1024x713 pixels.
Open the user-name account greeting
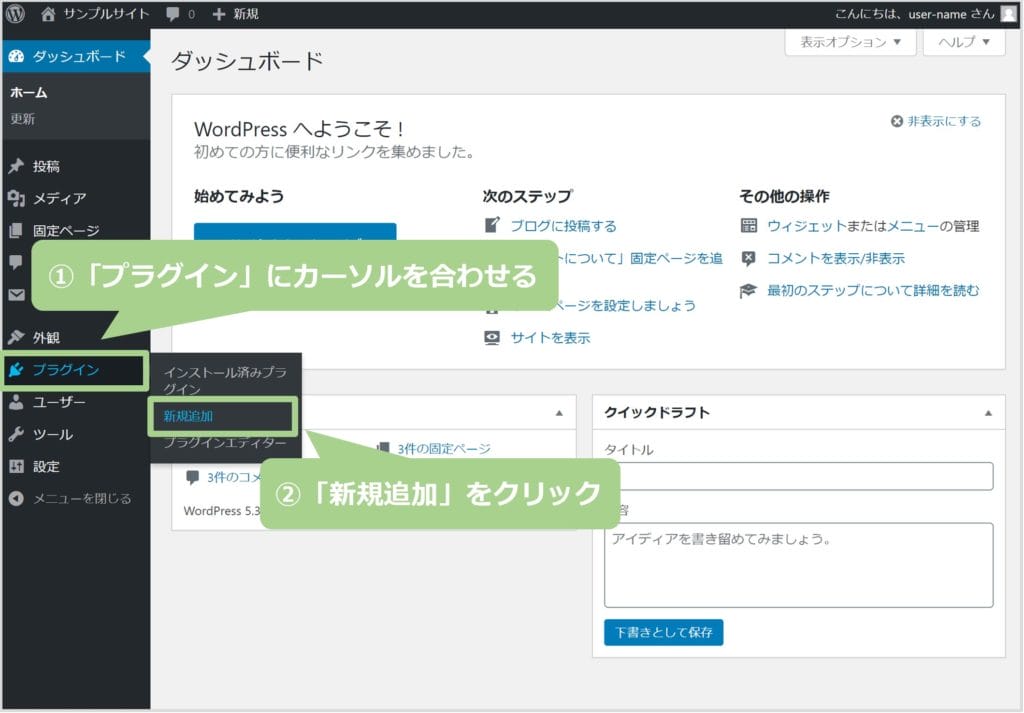pyautogui.click(x=914, y=14)
